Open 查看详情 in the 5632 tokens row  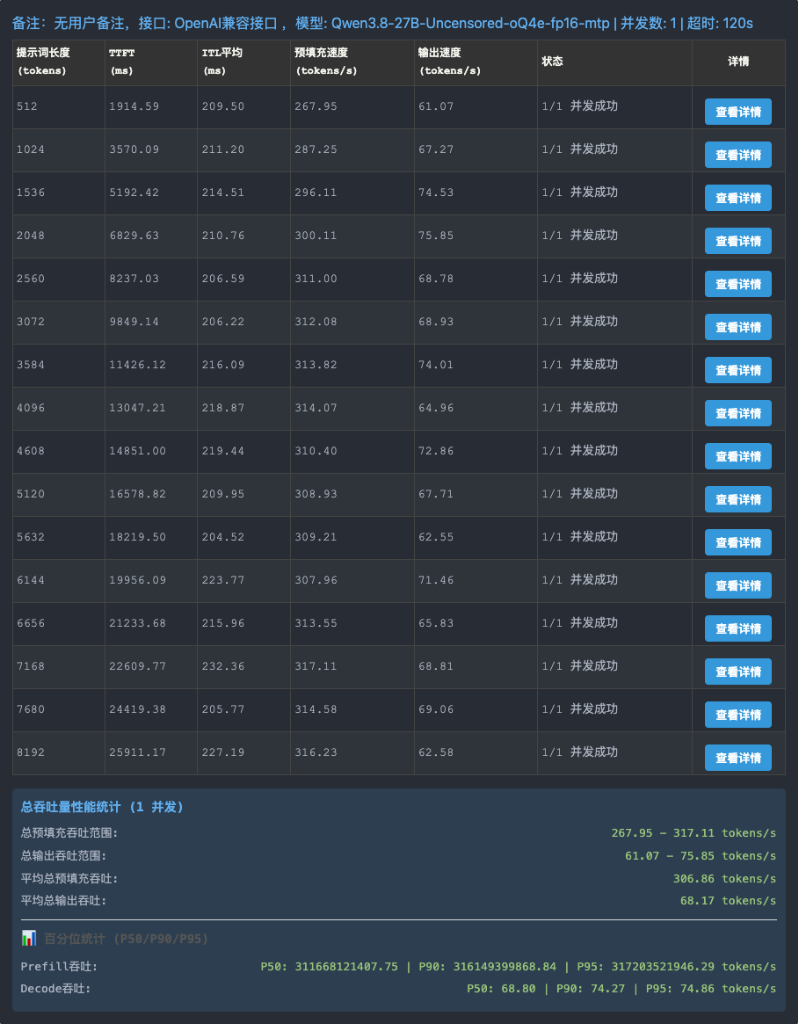click(738, 543)
